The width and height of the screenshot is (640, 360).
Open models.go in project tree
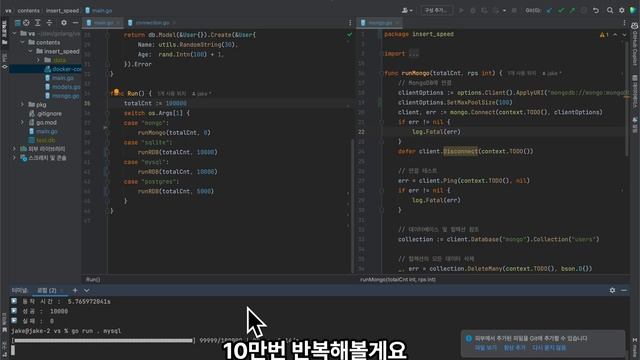(63, 87)
